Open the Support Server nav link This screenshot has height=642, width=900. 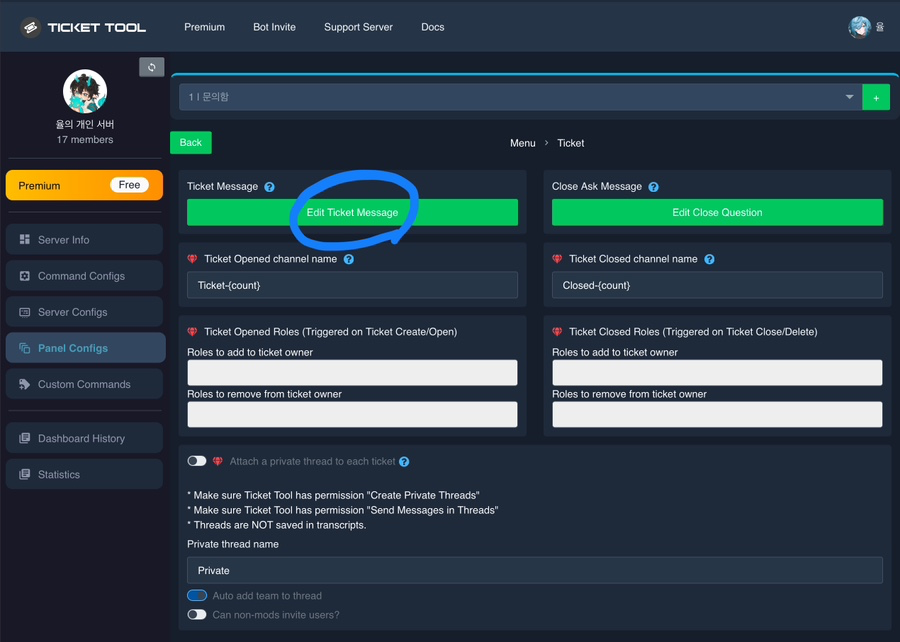[x=358, y=27]
